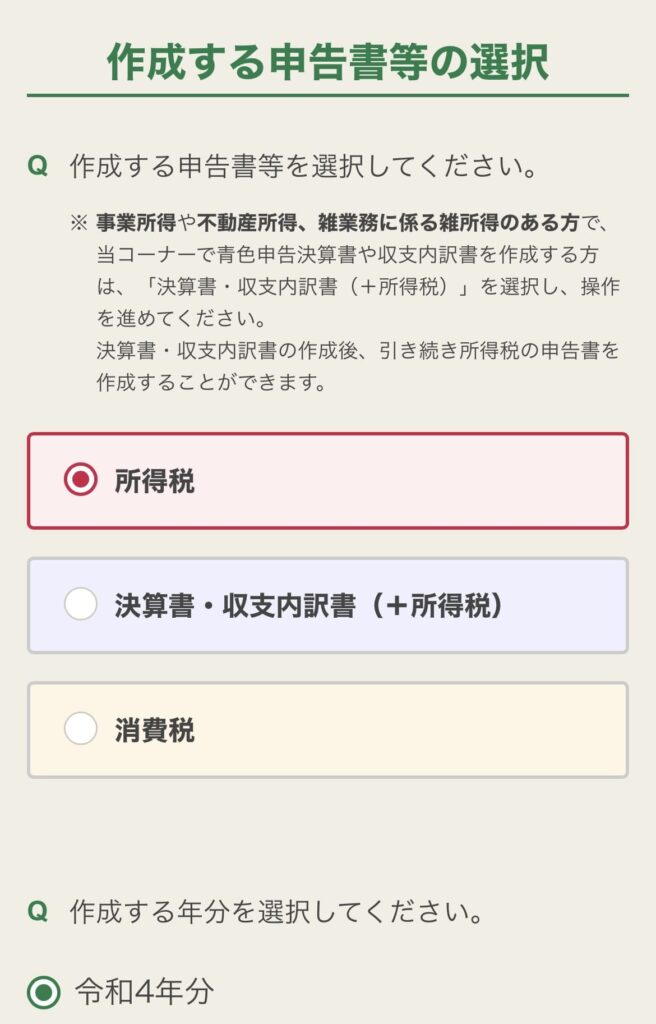Click the 作成する申告書等の選択 page heading
This screenshot has height=1024, width=656.
click(x=328, y=62)
